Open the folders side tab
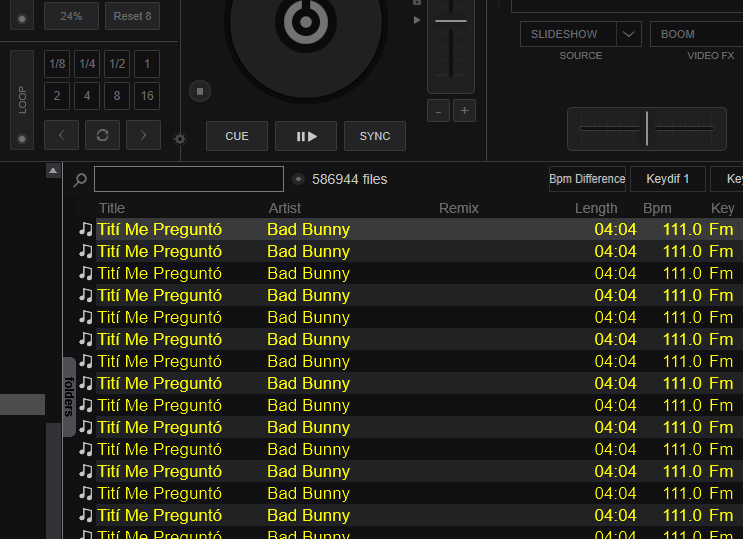Image resolution: width=743 pixels, height=539 pixels. click(69, 397)
